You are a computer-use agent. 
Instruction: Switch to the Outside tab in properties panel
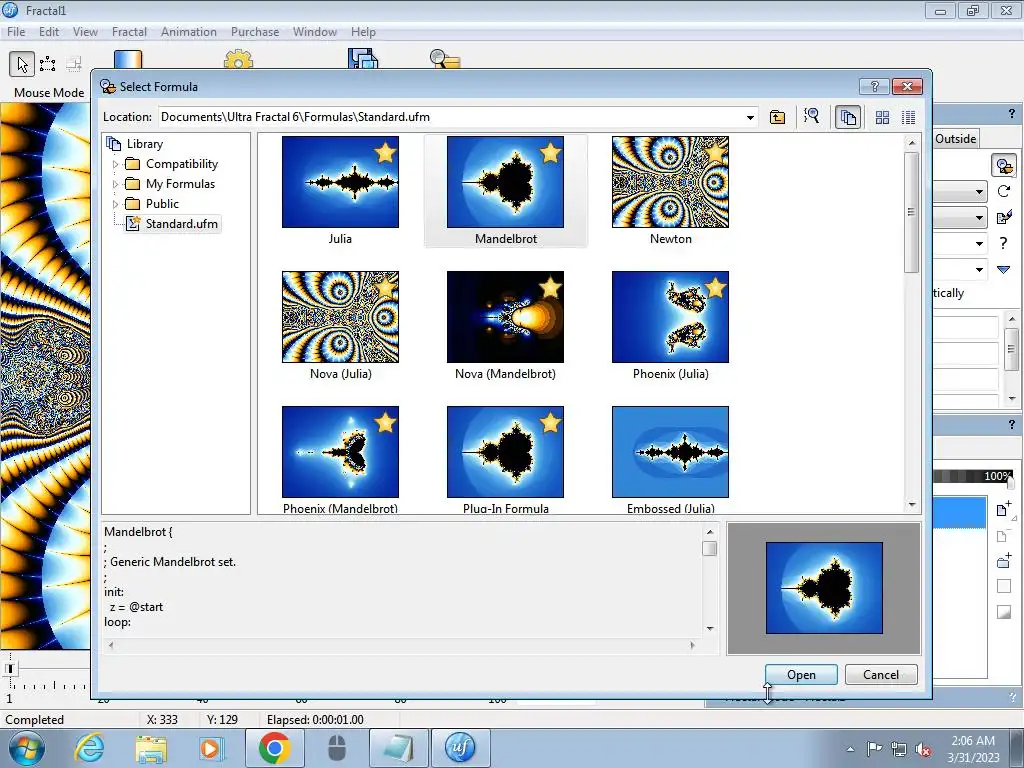pos(955,138)
